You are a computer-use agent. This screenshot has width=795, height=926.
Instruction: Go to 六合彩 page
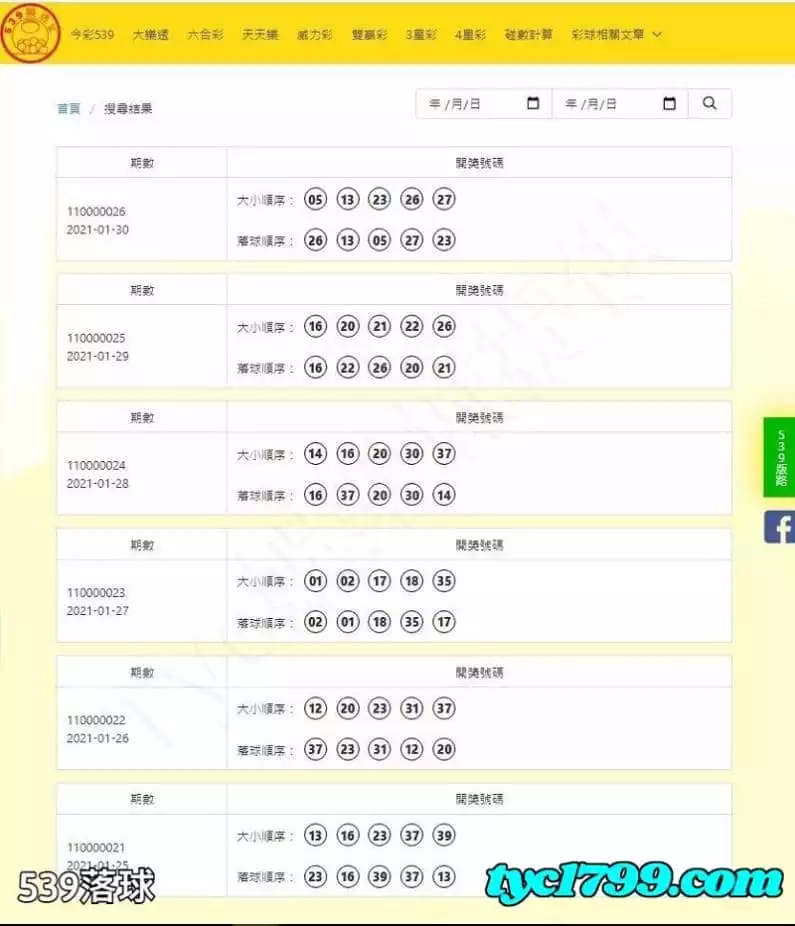pos(205,34)
